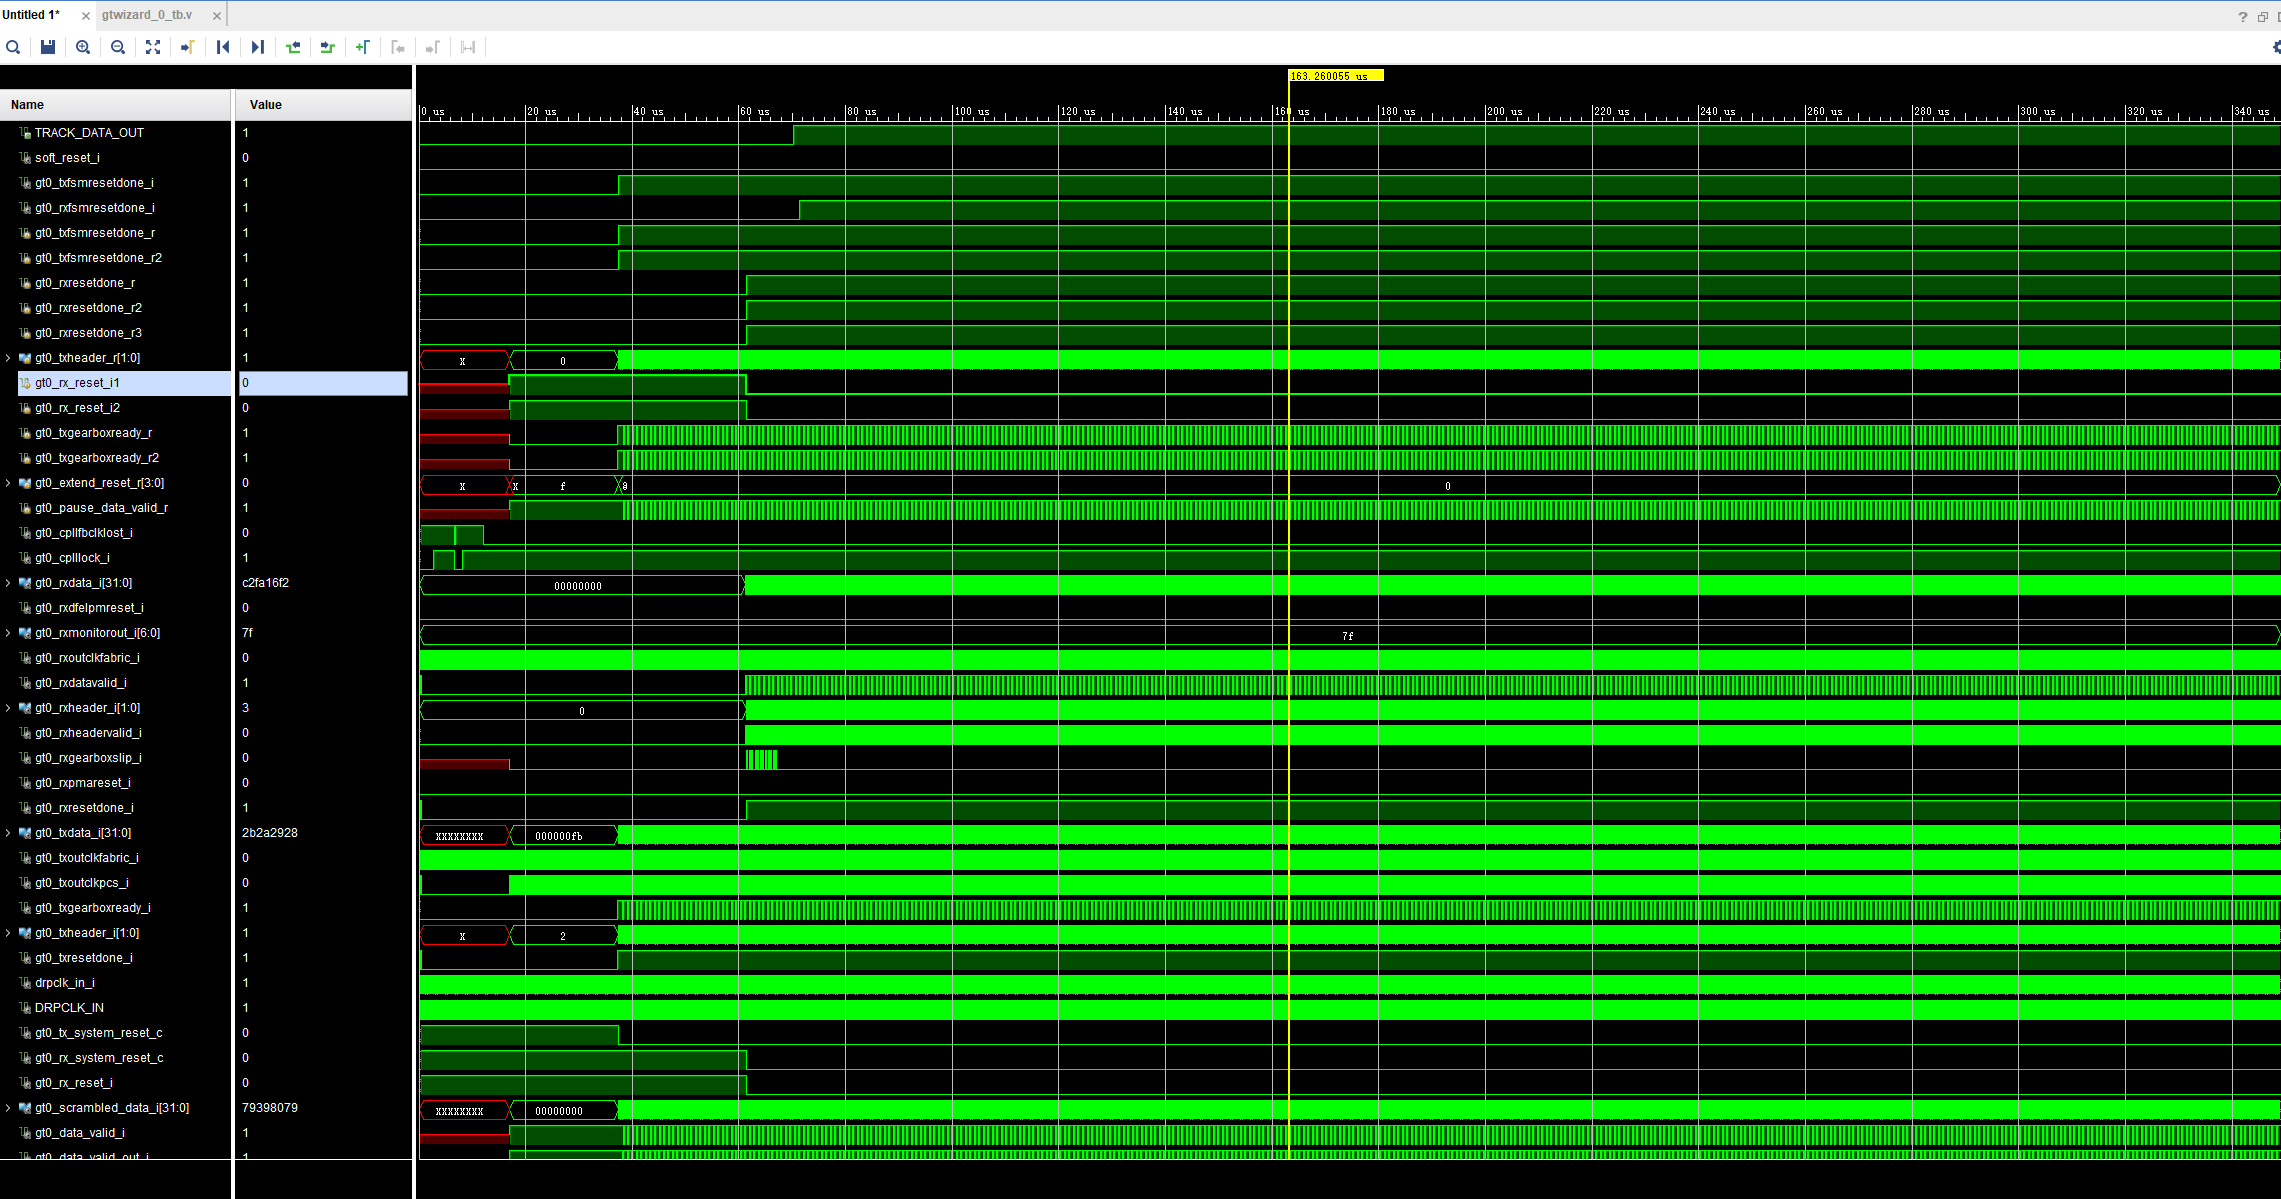The height and width of the screenshot is (1199, 2281).
Task: Jump to next transition icon
Action: (327, 47)
